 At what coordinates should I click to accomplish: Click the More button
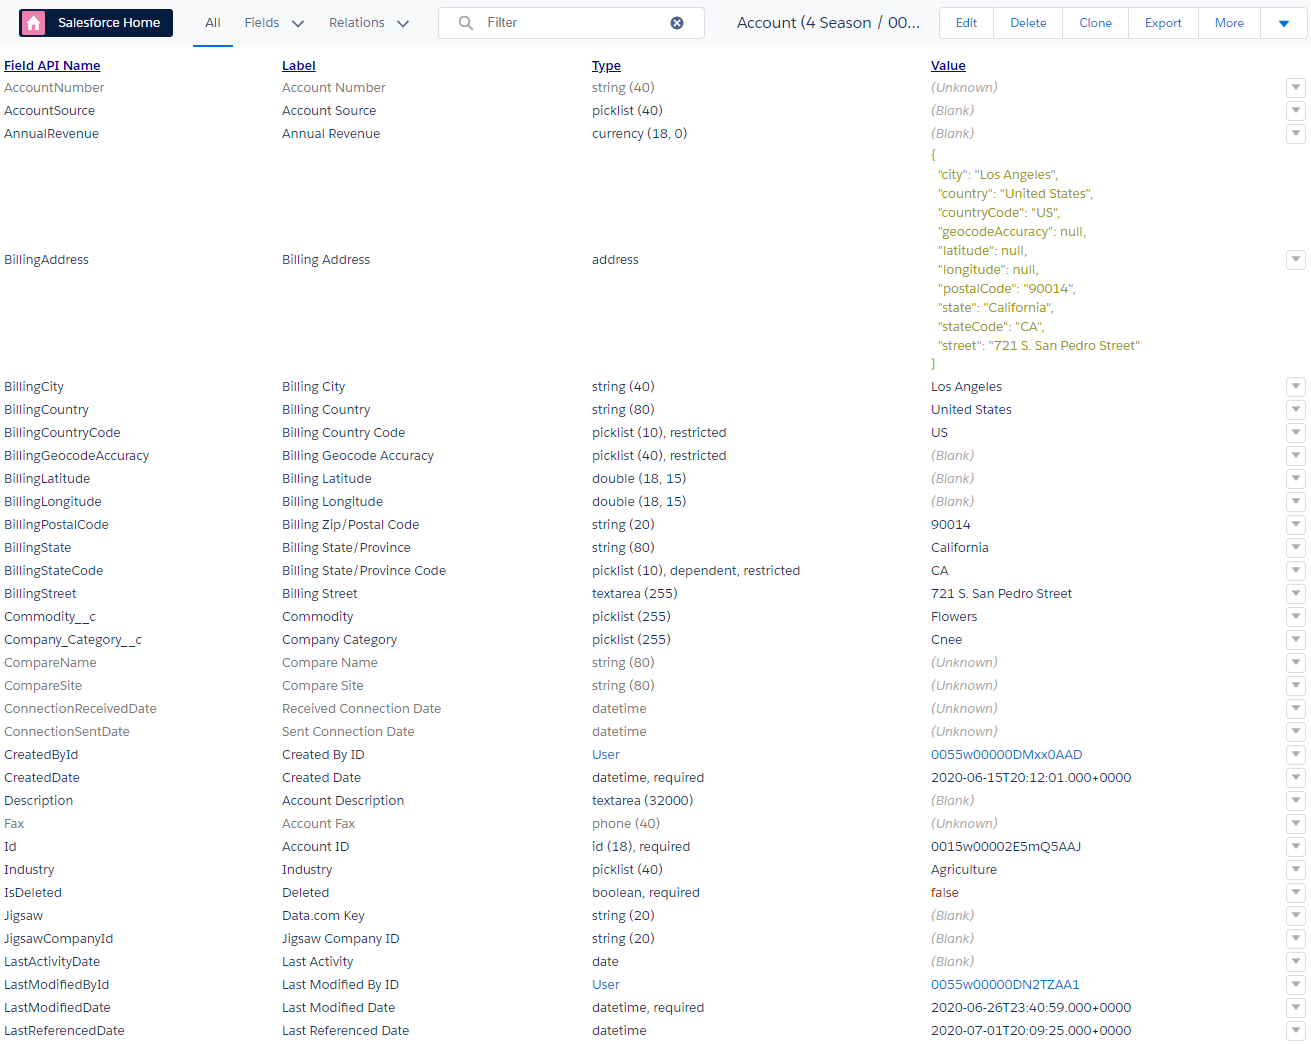pos(1229,23)
